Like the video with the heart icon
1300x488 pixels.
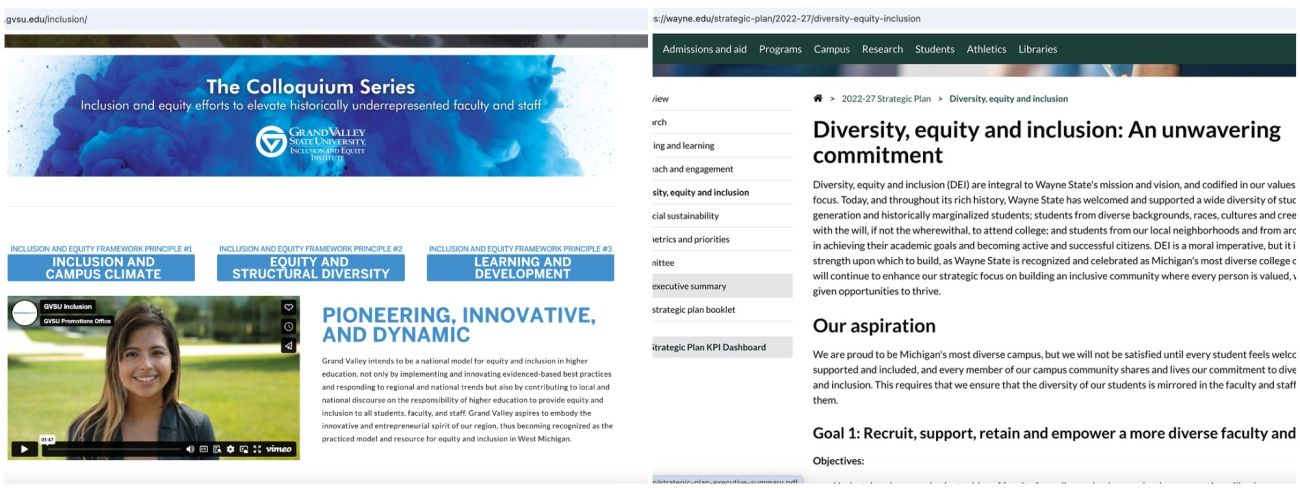[288, 307]
